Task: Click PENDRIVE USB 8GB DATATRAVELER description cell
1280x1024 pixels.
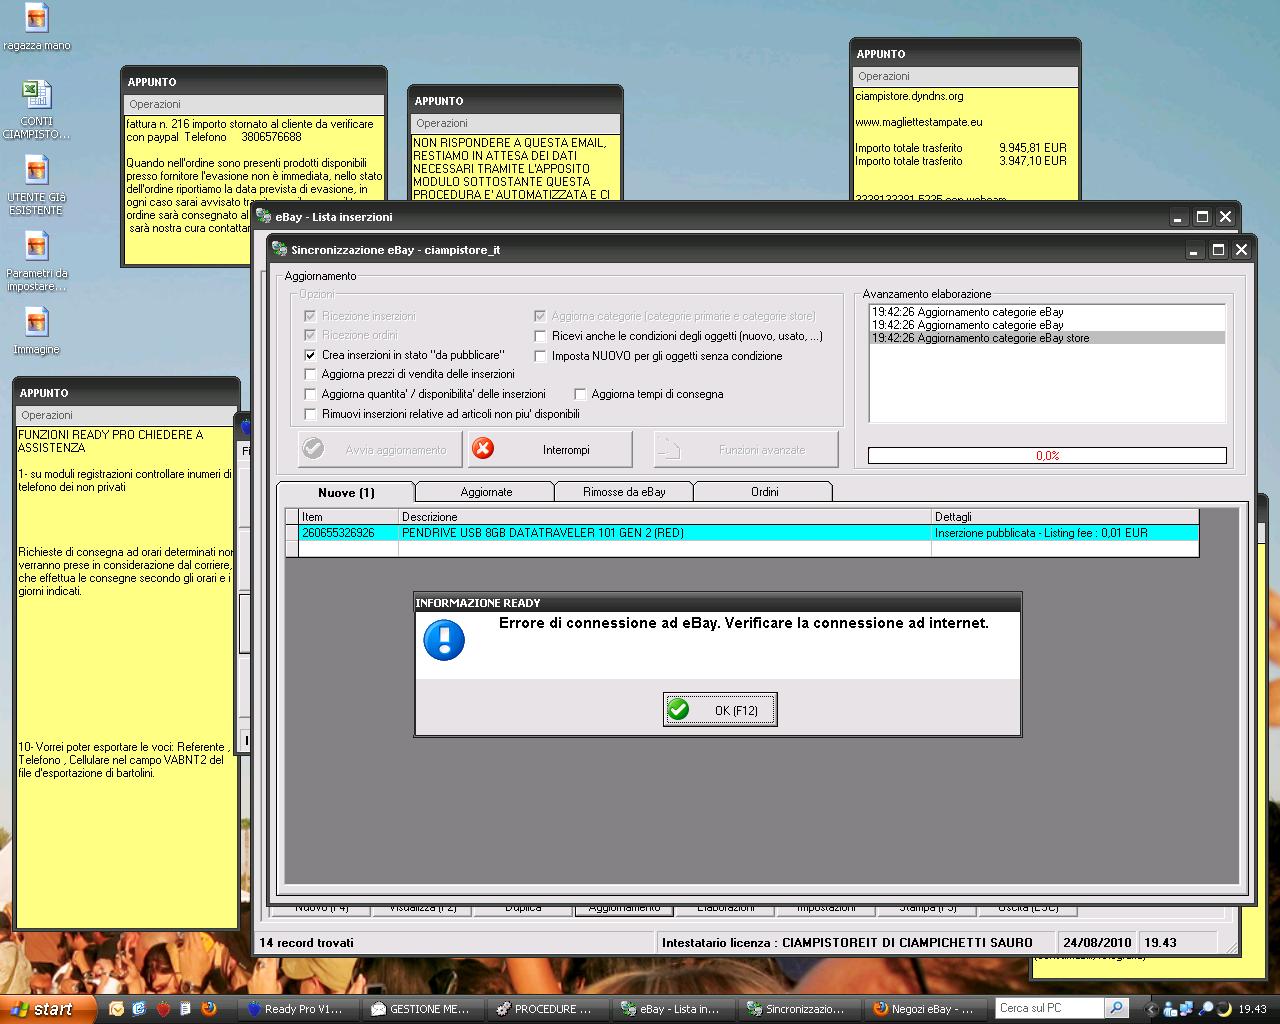Action: [664, 533]
